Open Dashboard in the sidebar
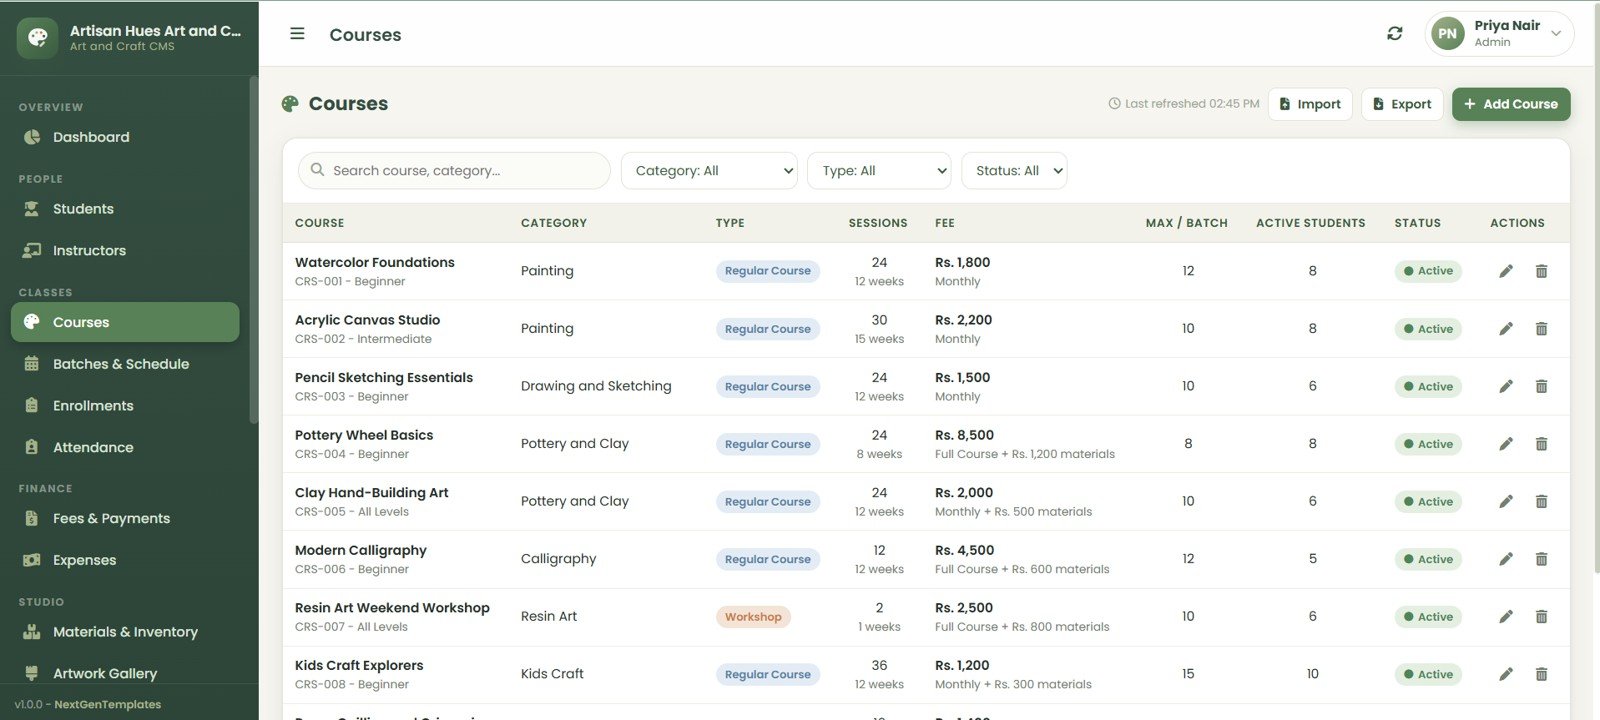 tap(125, 137)
